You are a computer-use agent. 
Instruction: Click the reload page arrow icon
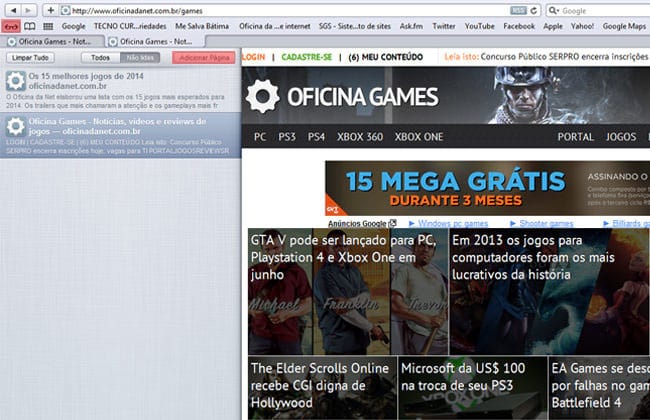534,11
